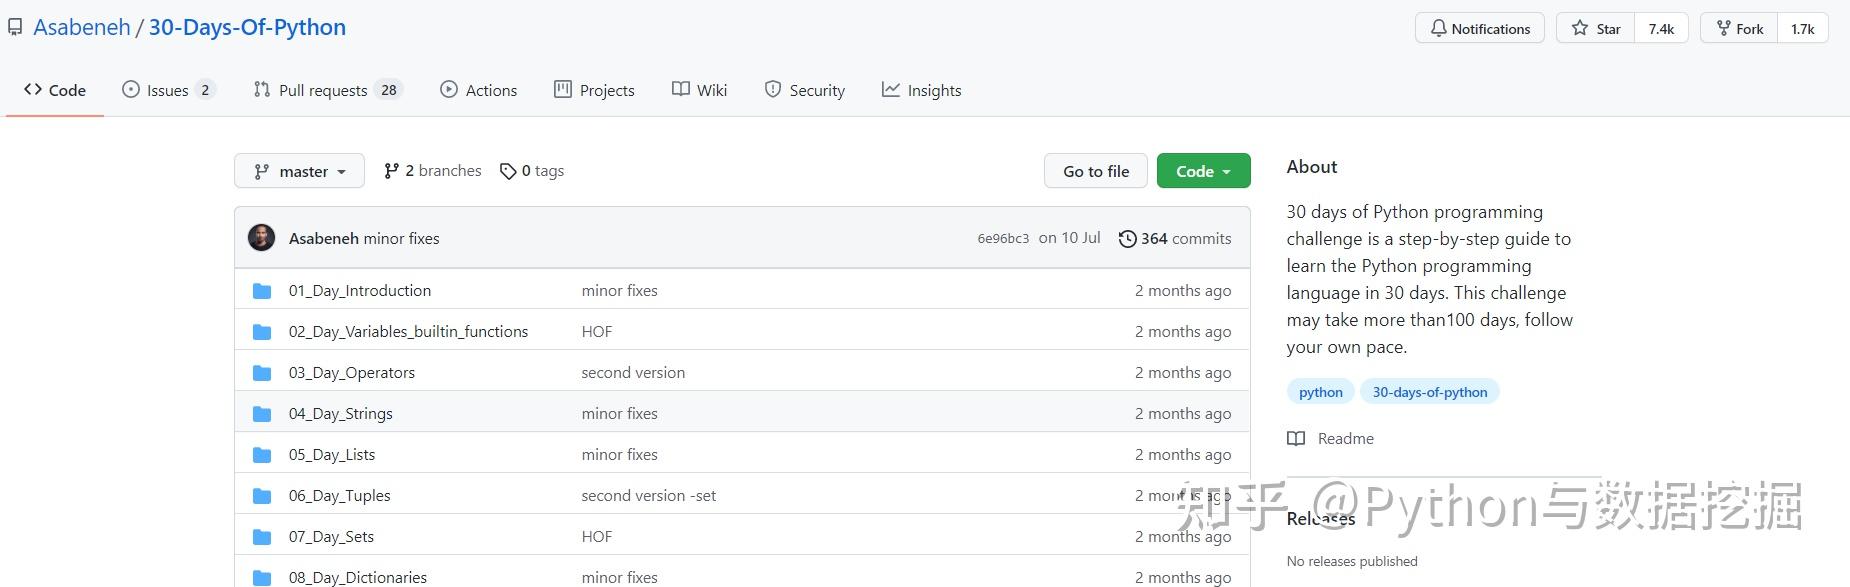Click the Insights graph icon in the nav
This screenshot has height=587, width=1850.
890,89
